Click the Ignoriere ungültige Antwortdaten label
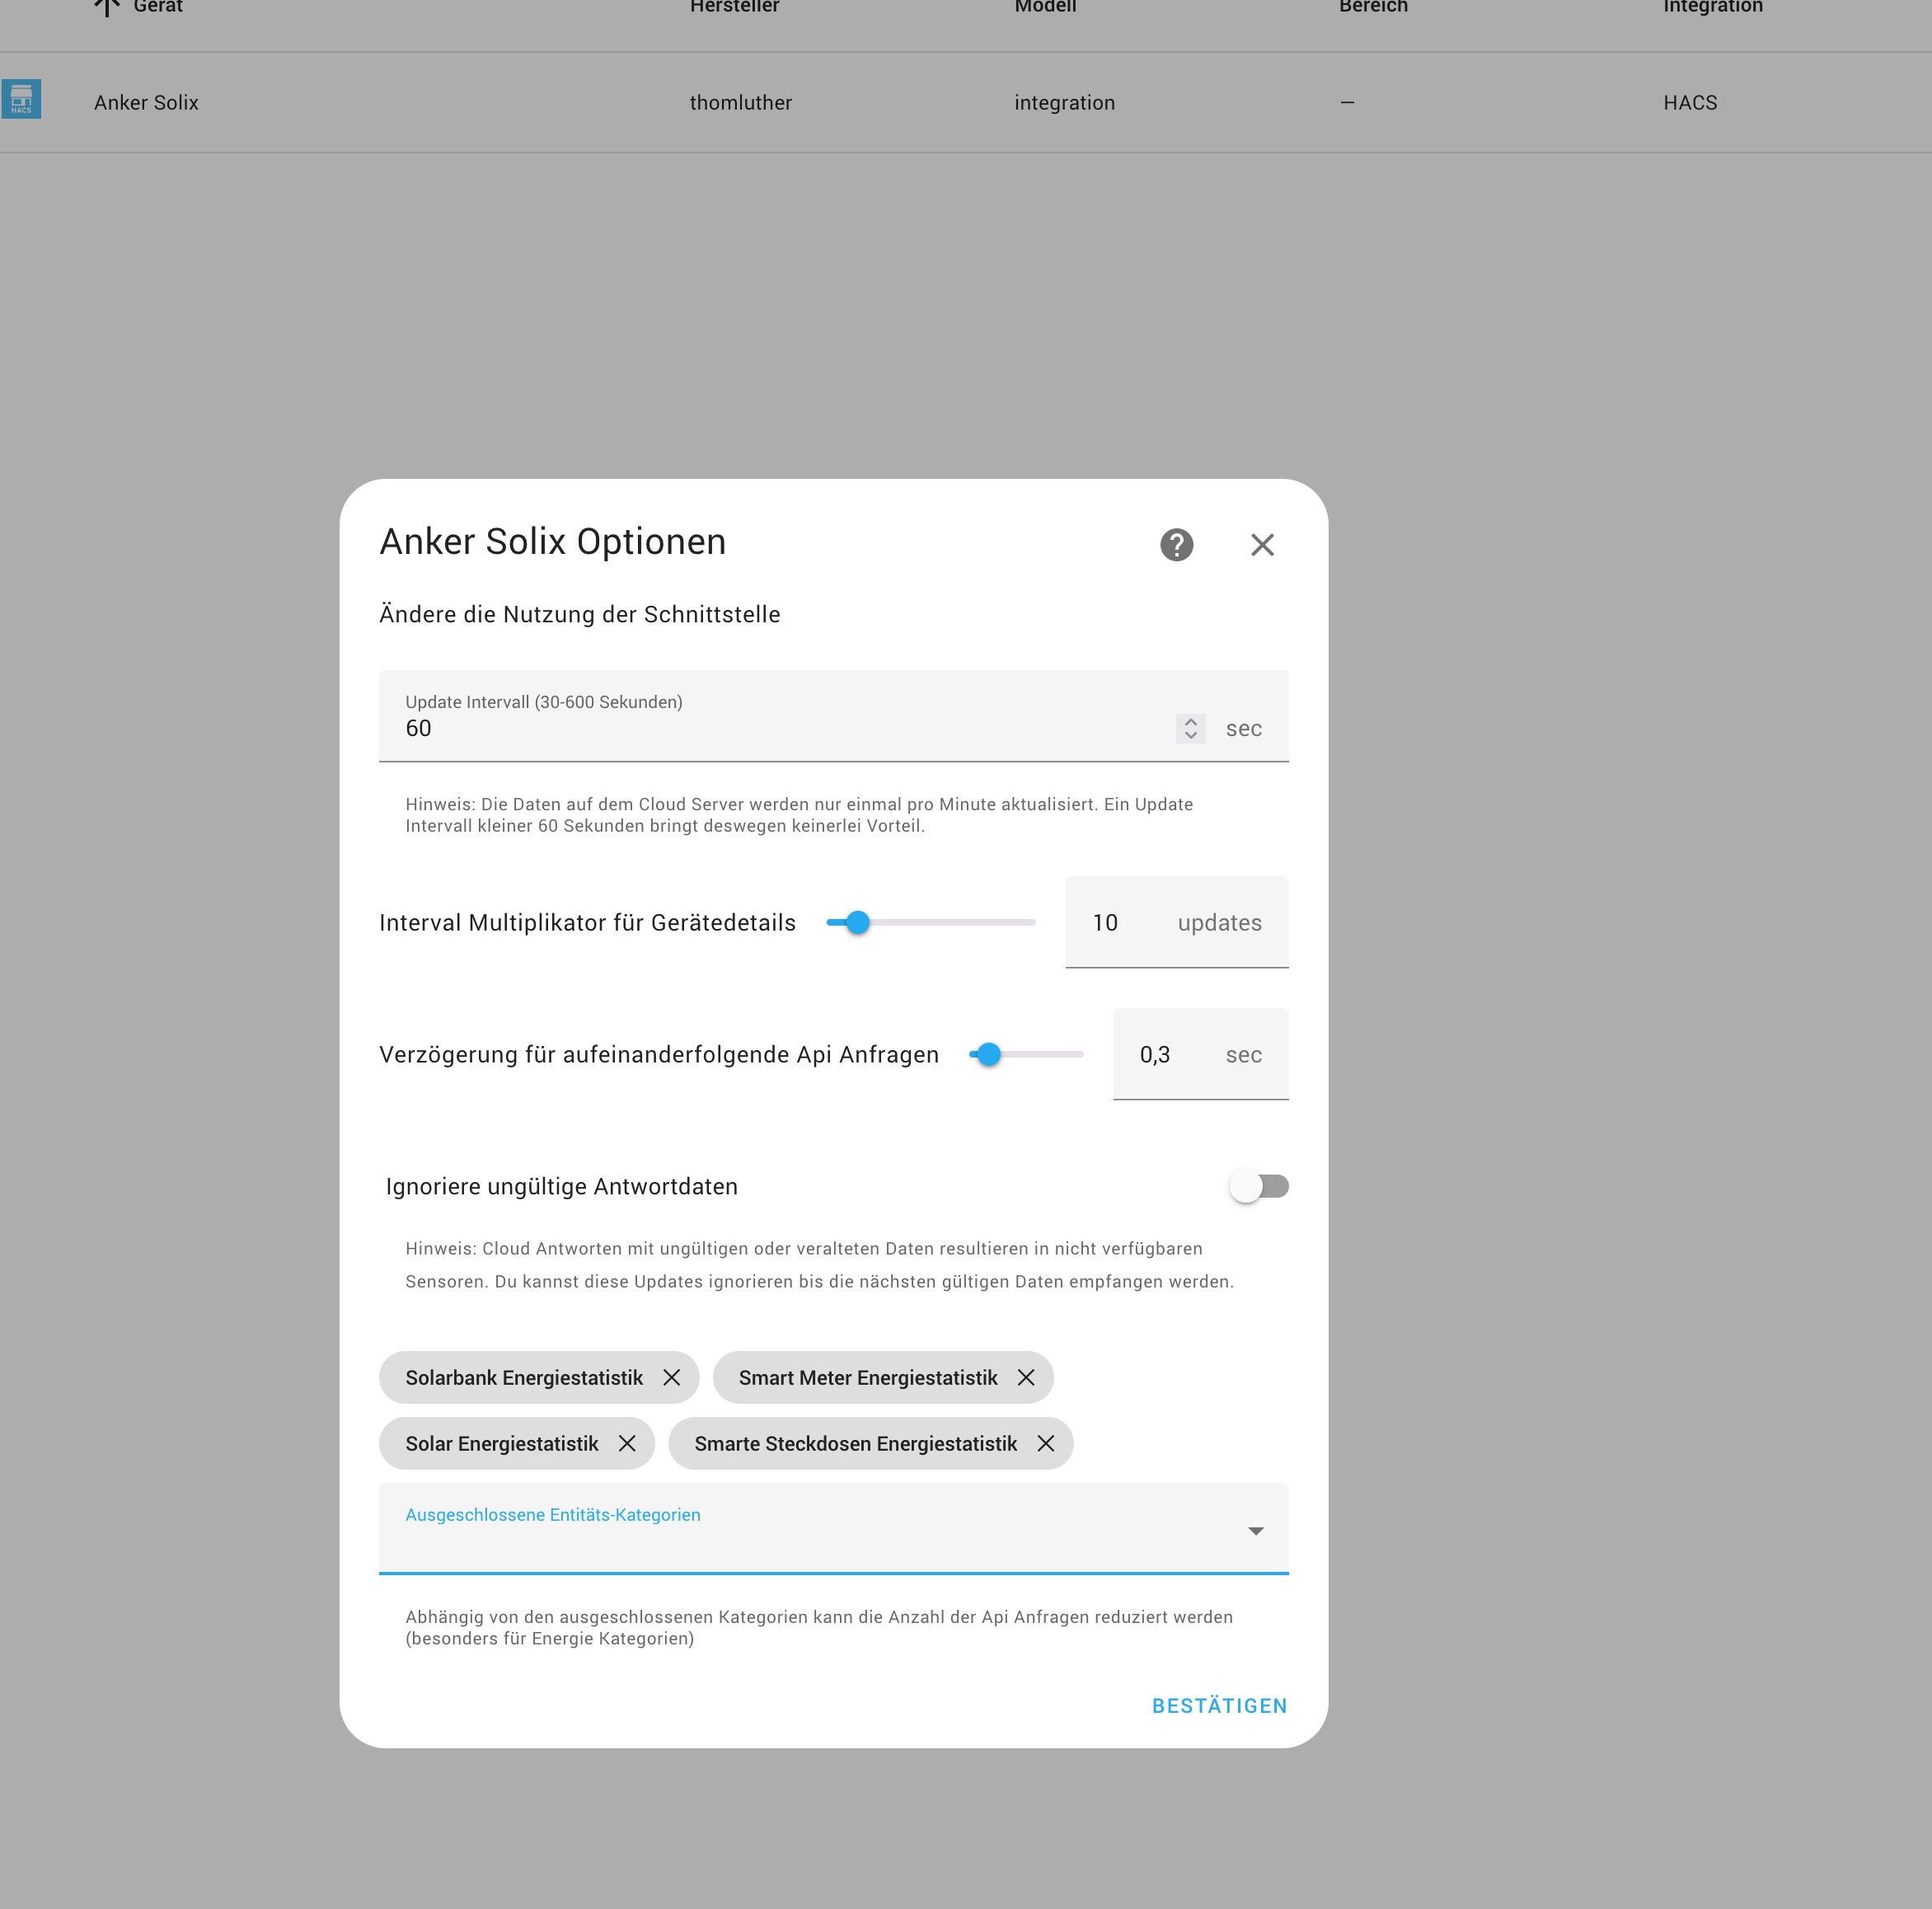The width and height of the screenshot is (1932, 1909). (x=561, y=1187)
